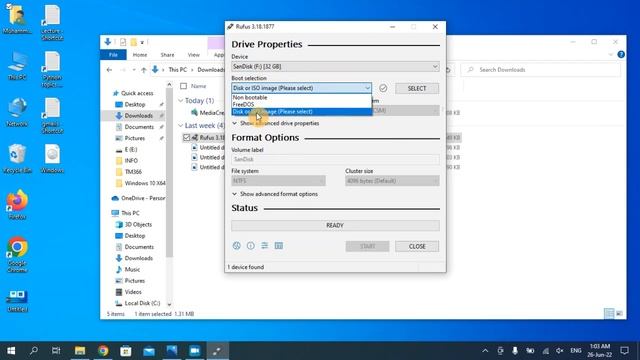Image resolution: width=640 pixels, height=360 pixels.
Task: Click the SELECT button in Rufus
Action: 417,88
